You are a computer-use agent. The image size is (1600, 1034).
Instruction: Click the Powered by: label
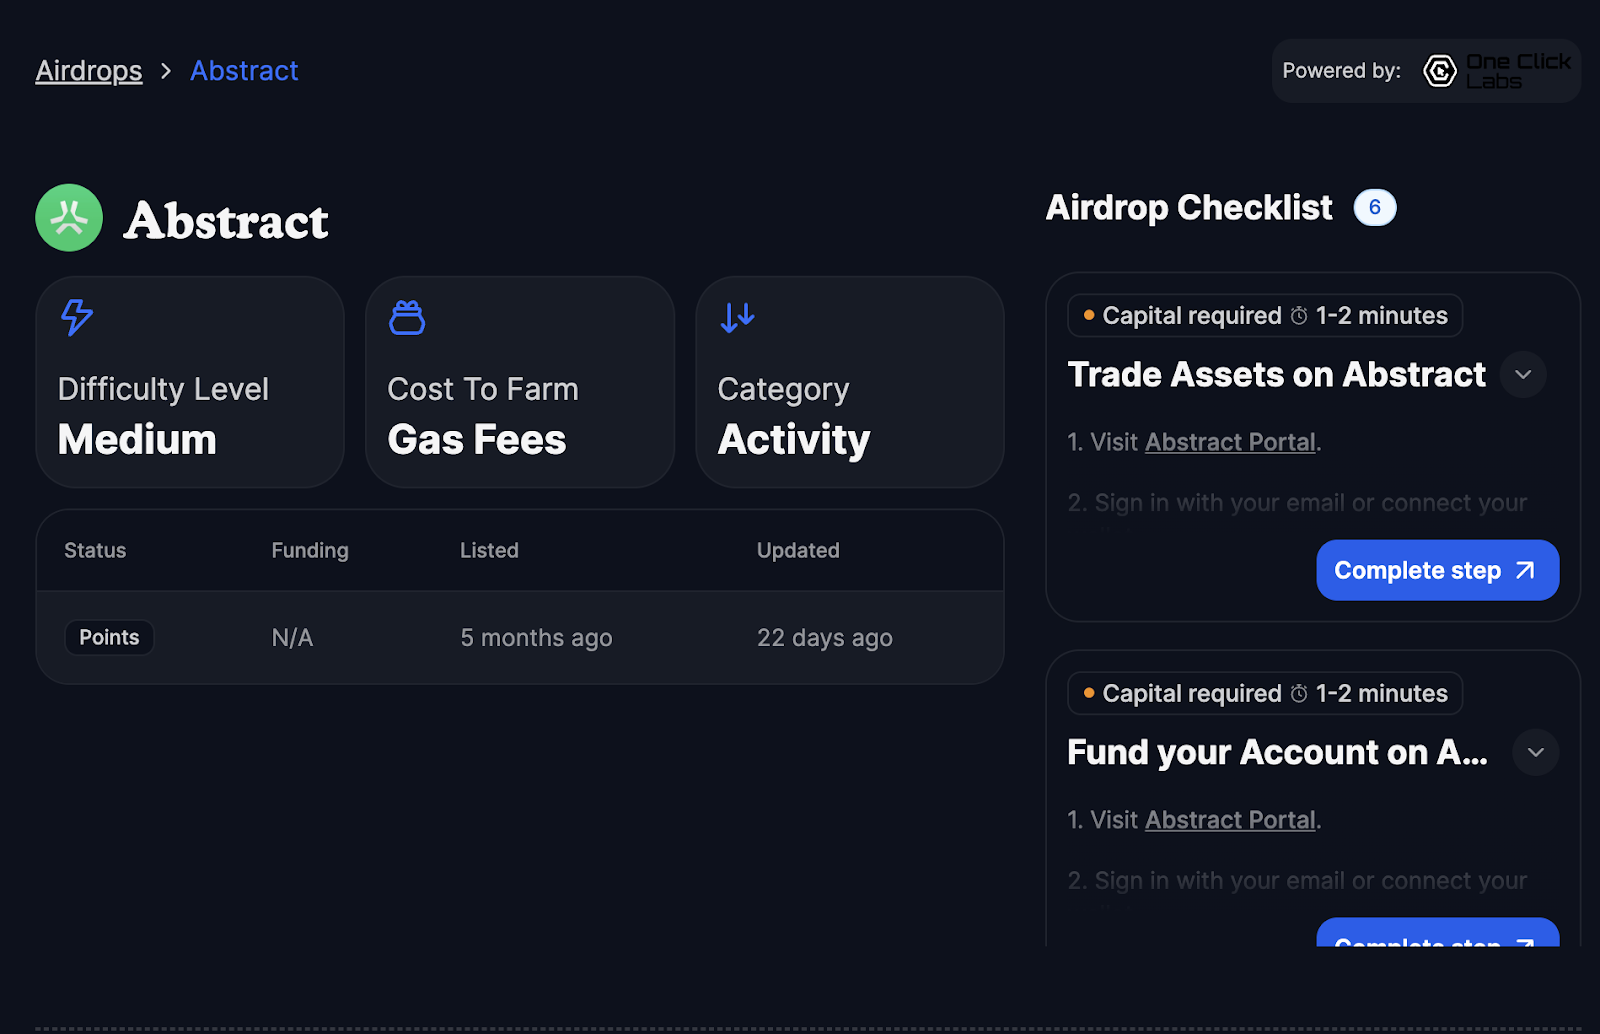(x=1342, y=71)
